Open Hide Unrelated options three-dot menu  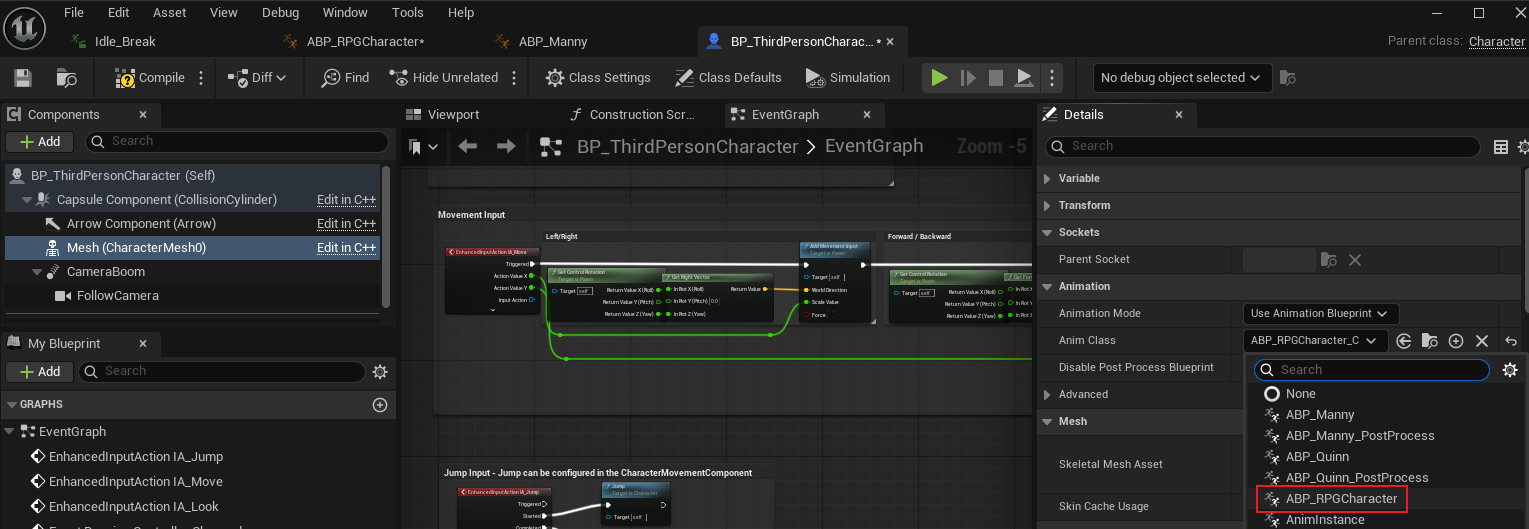(x=514, y=78)
